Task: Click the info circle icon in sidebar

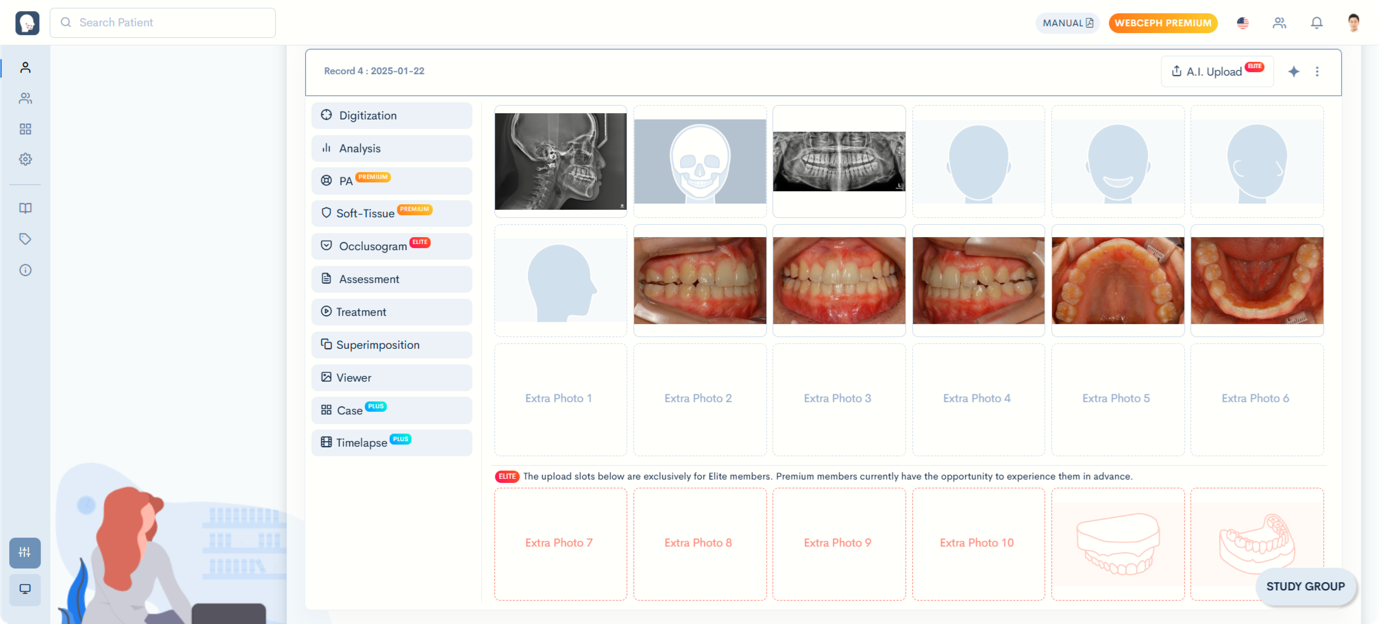Action: point(25,270)
